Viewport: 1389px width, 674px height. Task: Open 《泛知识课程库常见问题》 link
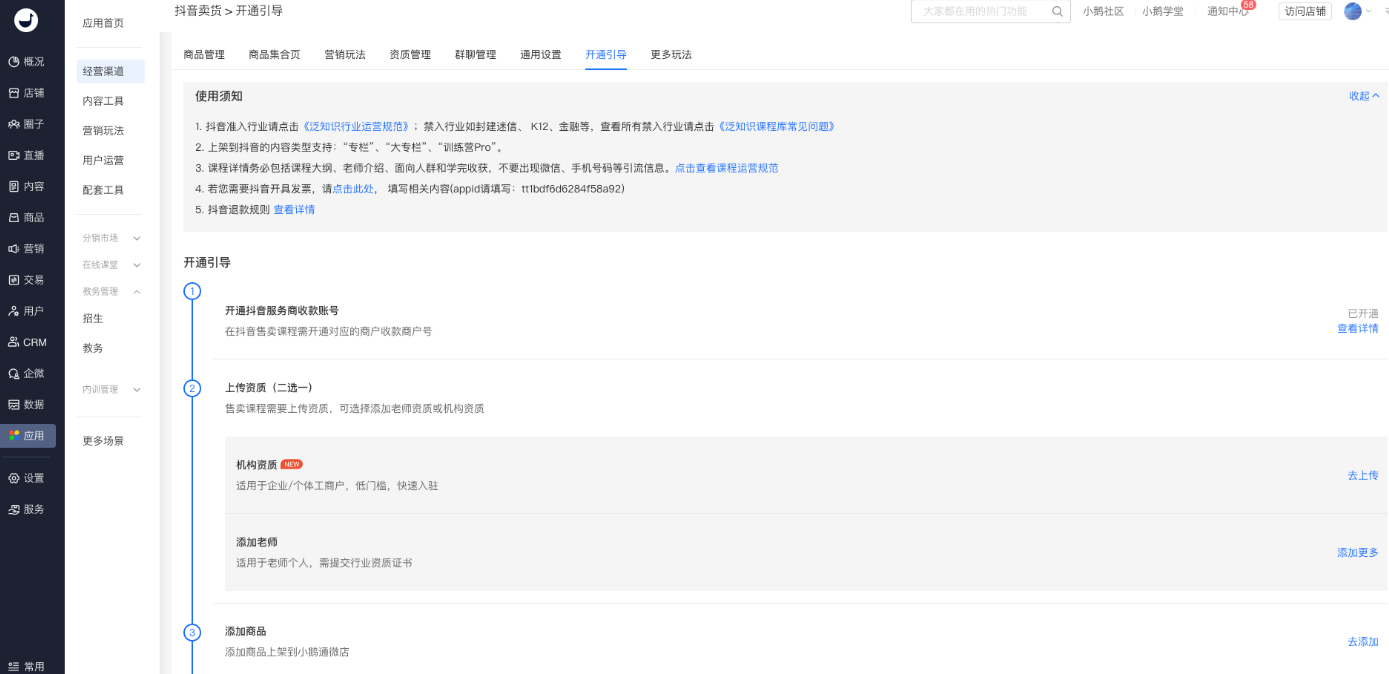775,127
